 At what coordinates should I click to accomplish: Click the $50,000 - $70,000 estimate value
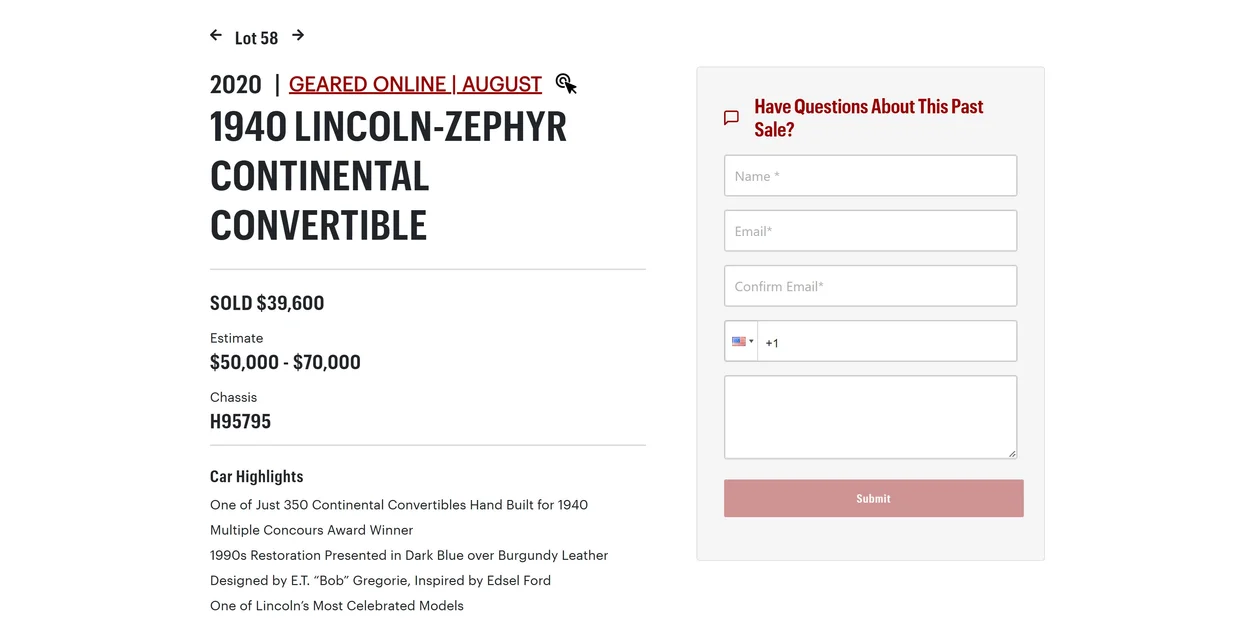tap(285, 362)
